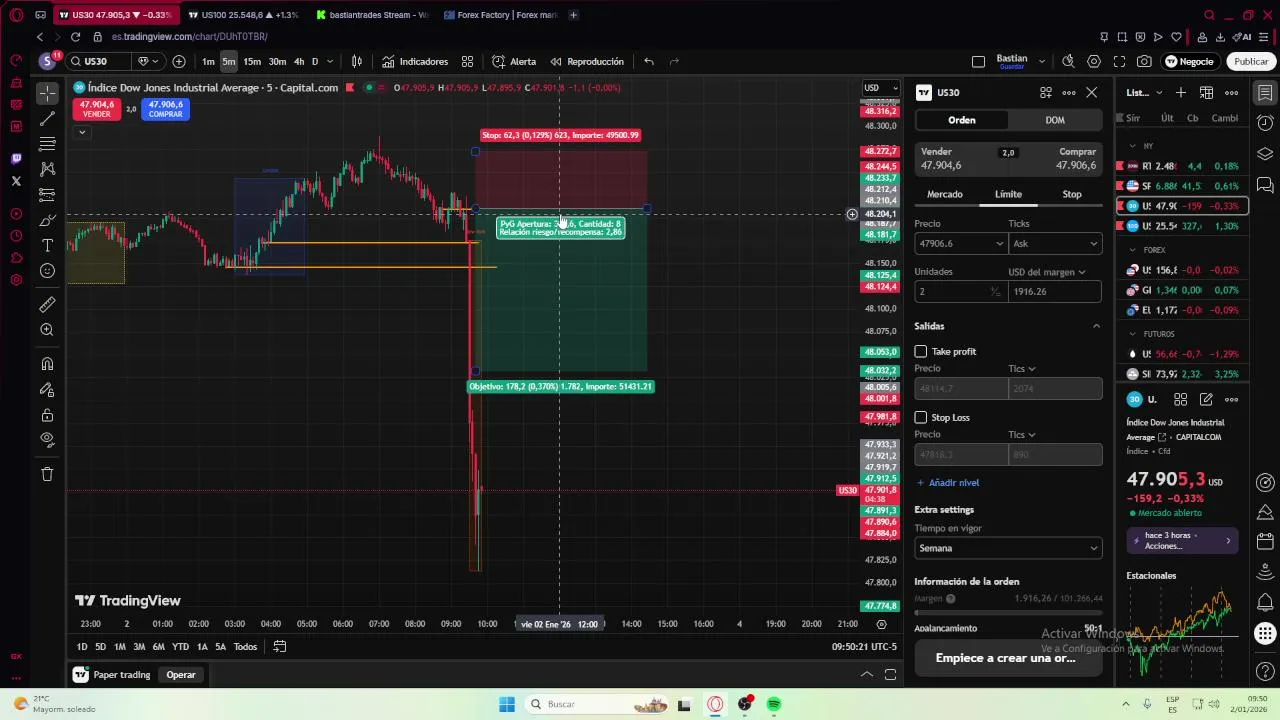1280x720 pixels.
Task: Click the trash icon to remove drawings
Action: pos(47,474)
